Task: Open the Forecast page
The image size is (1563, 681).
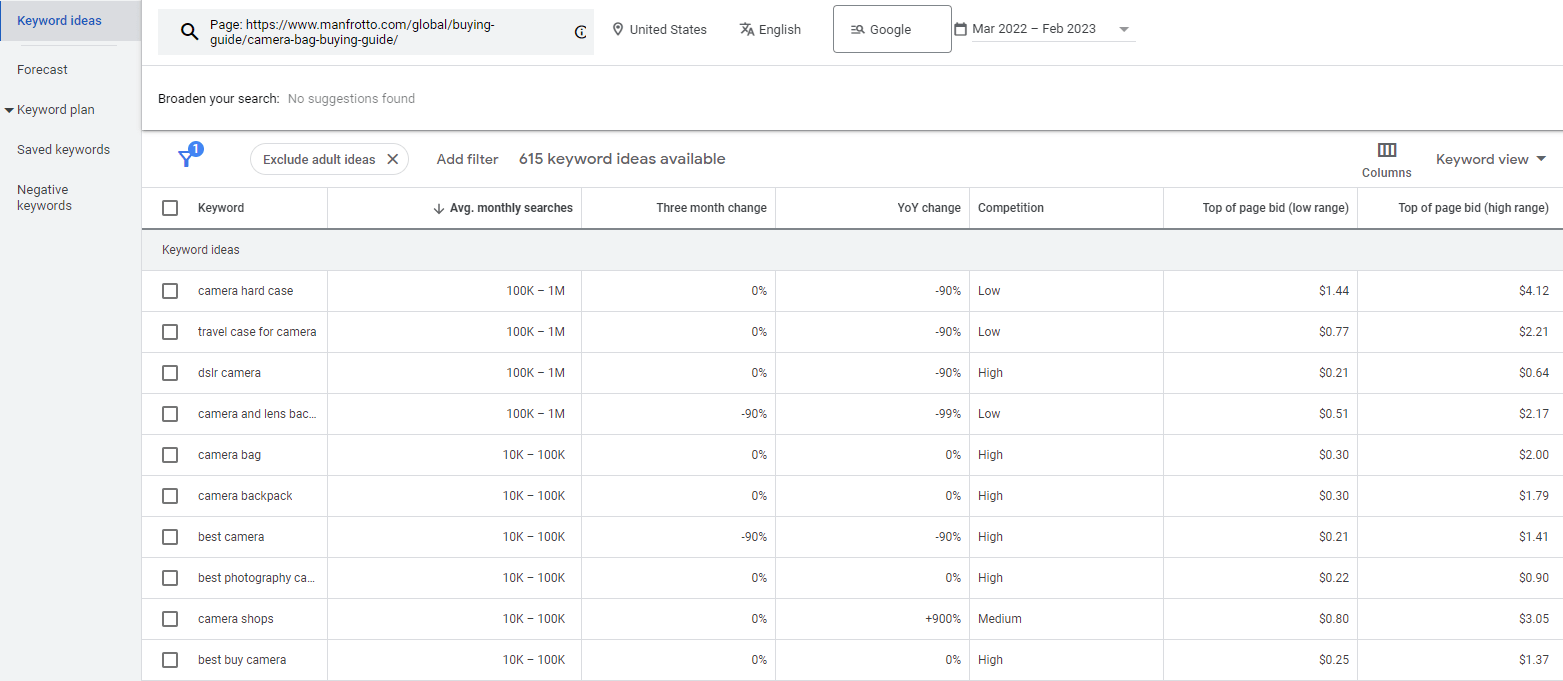Action: pos(42,70)
